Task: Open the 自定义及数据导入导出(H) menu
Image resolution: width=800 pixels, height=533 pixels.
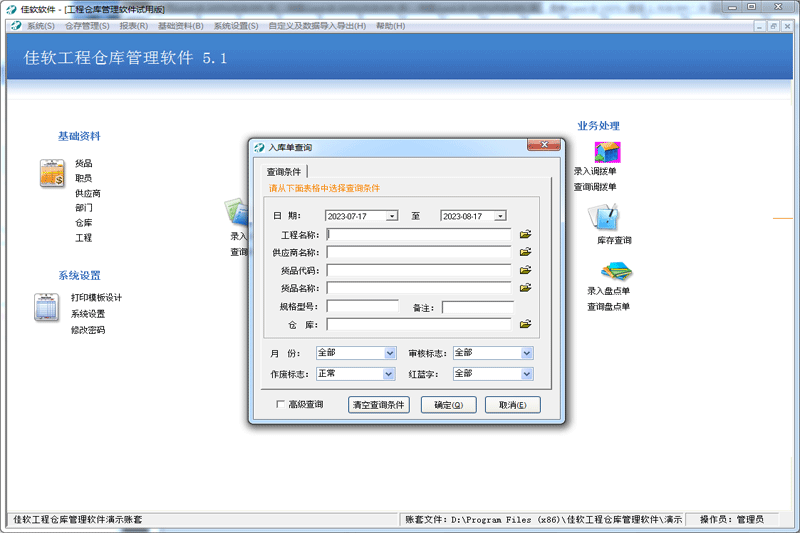Action: pyautogui.click(x=317, y=26)
